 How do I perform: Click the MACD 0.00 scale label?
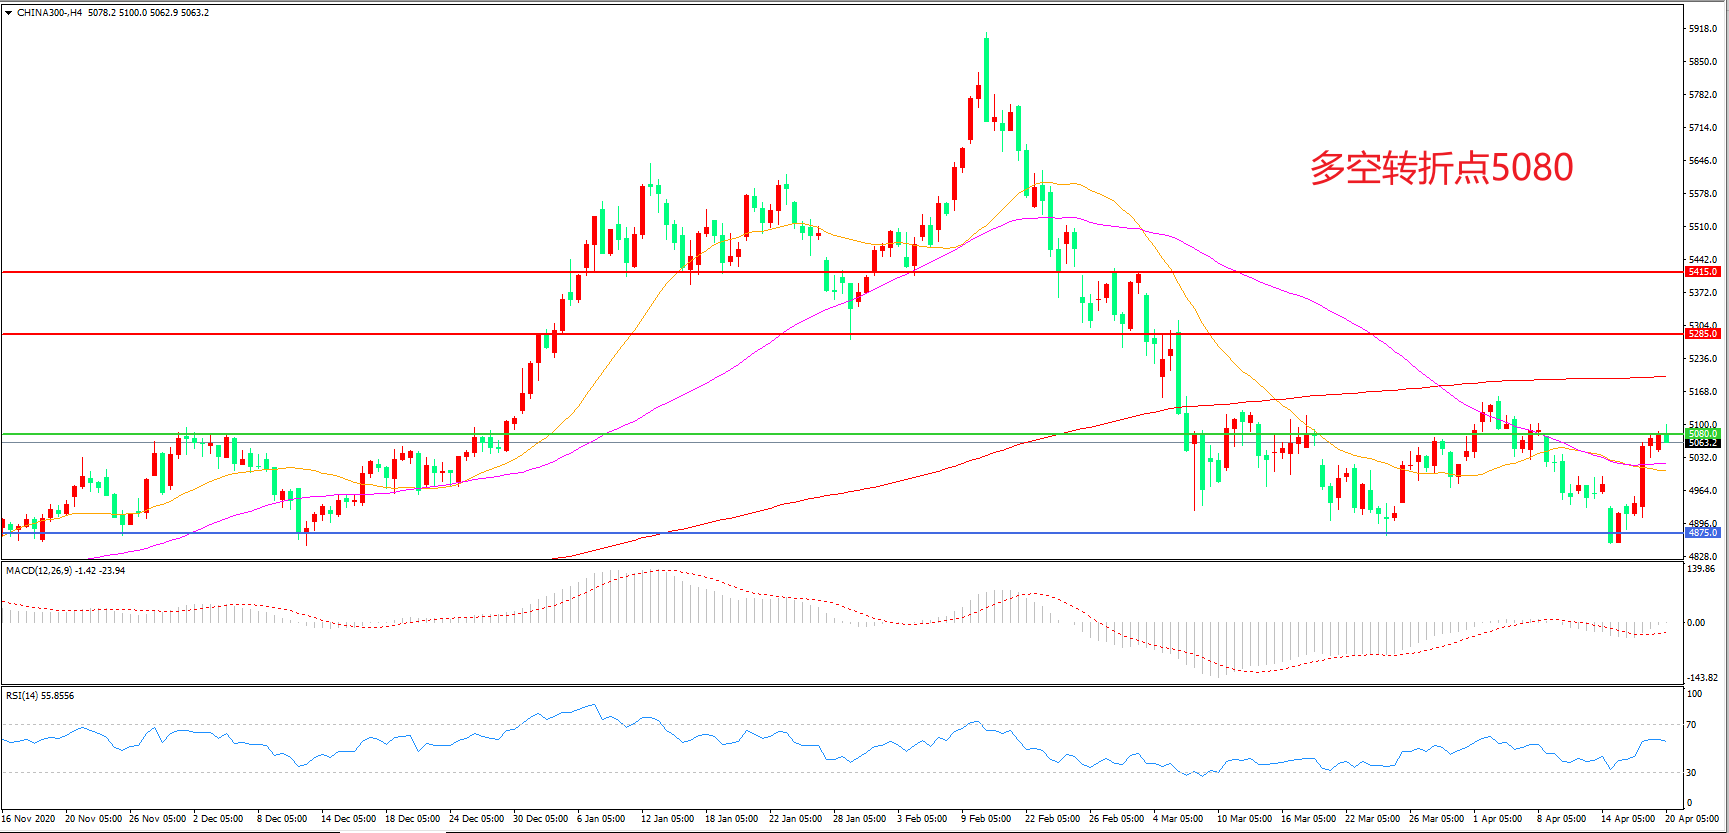[1696, 623]
